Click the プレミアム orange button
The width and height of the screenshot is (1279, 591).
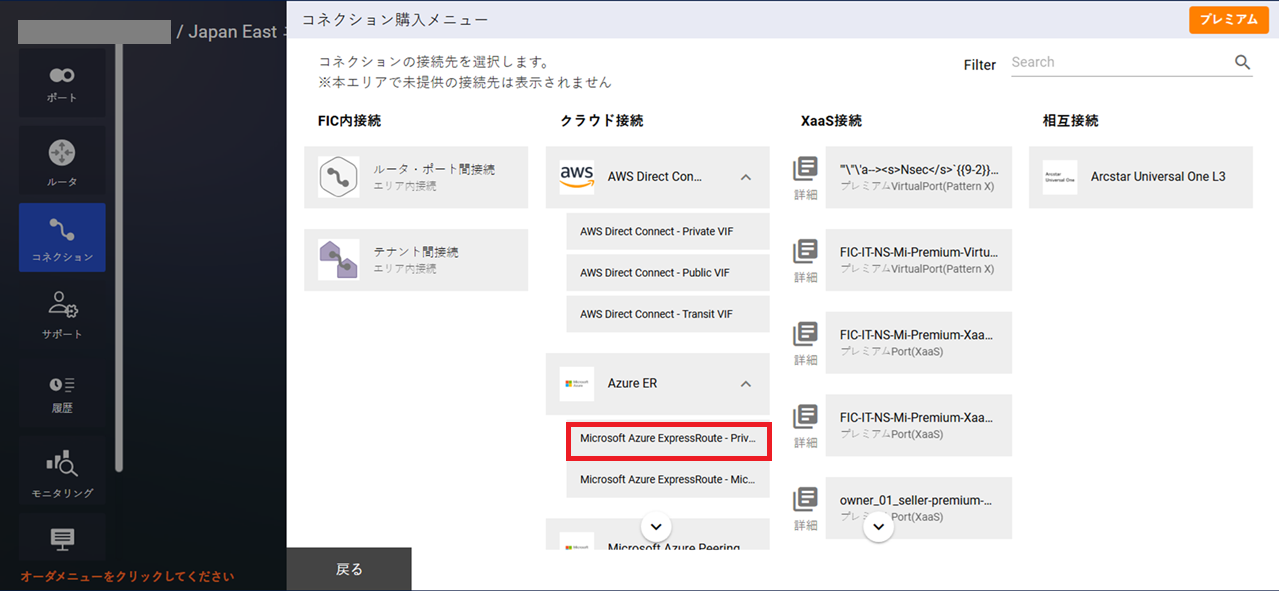pos(1228,20)
